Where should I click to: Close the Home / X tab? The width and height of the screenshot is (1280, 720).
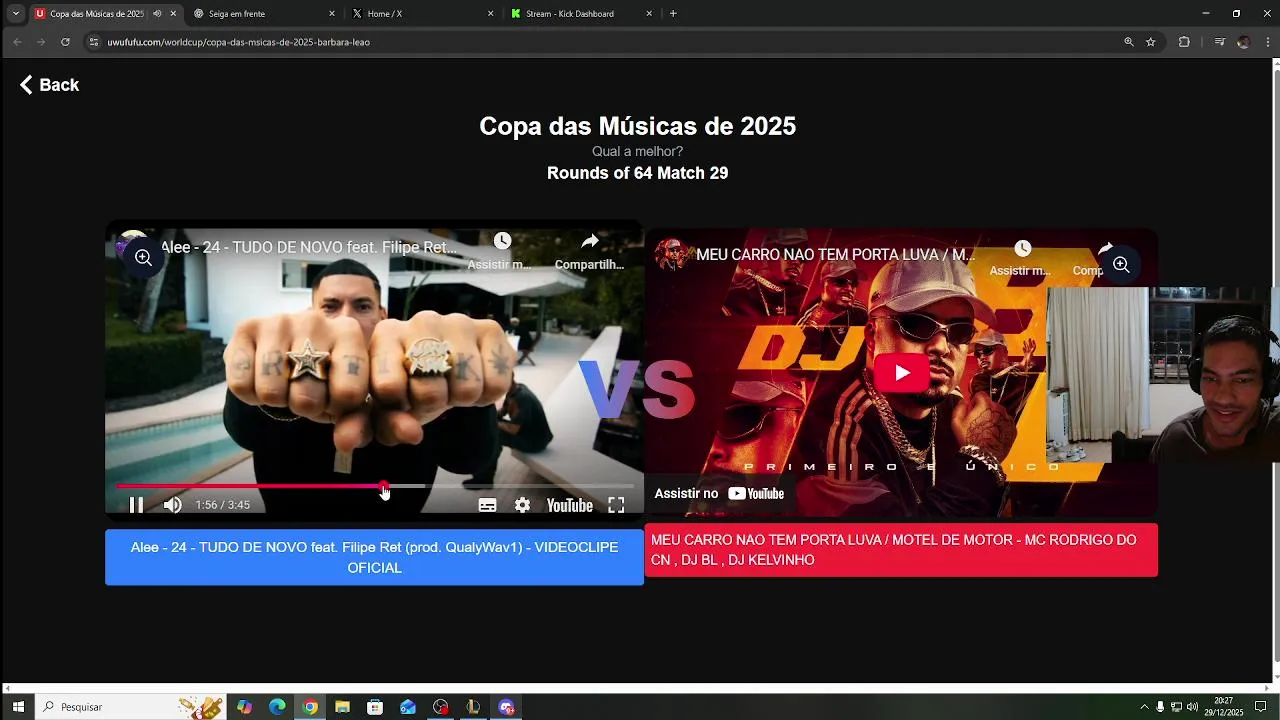click(491, 14)
